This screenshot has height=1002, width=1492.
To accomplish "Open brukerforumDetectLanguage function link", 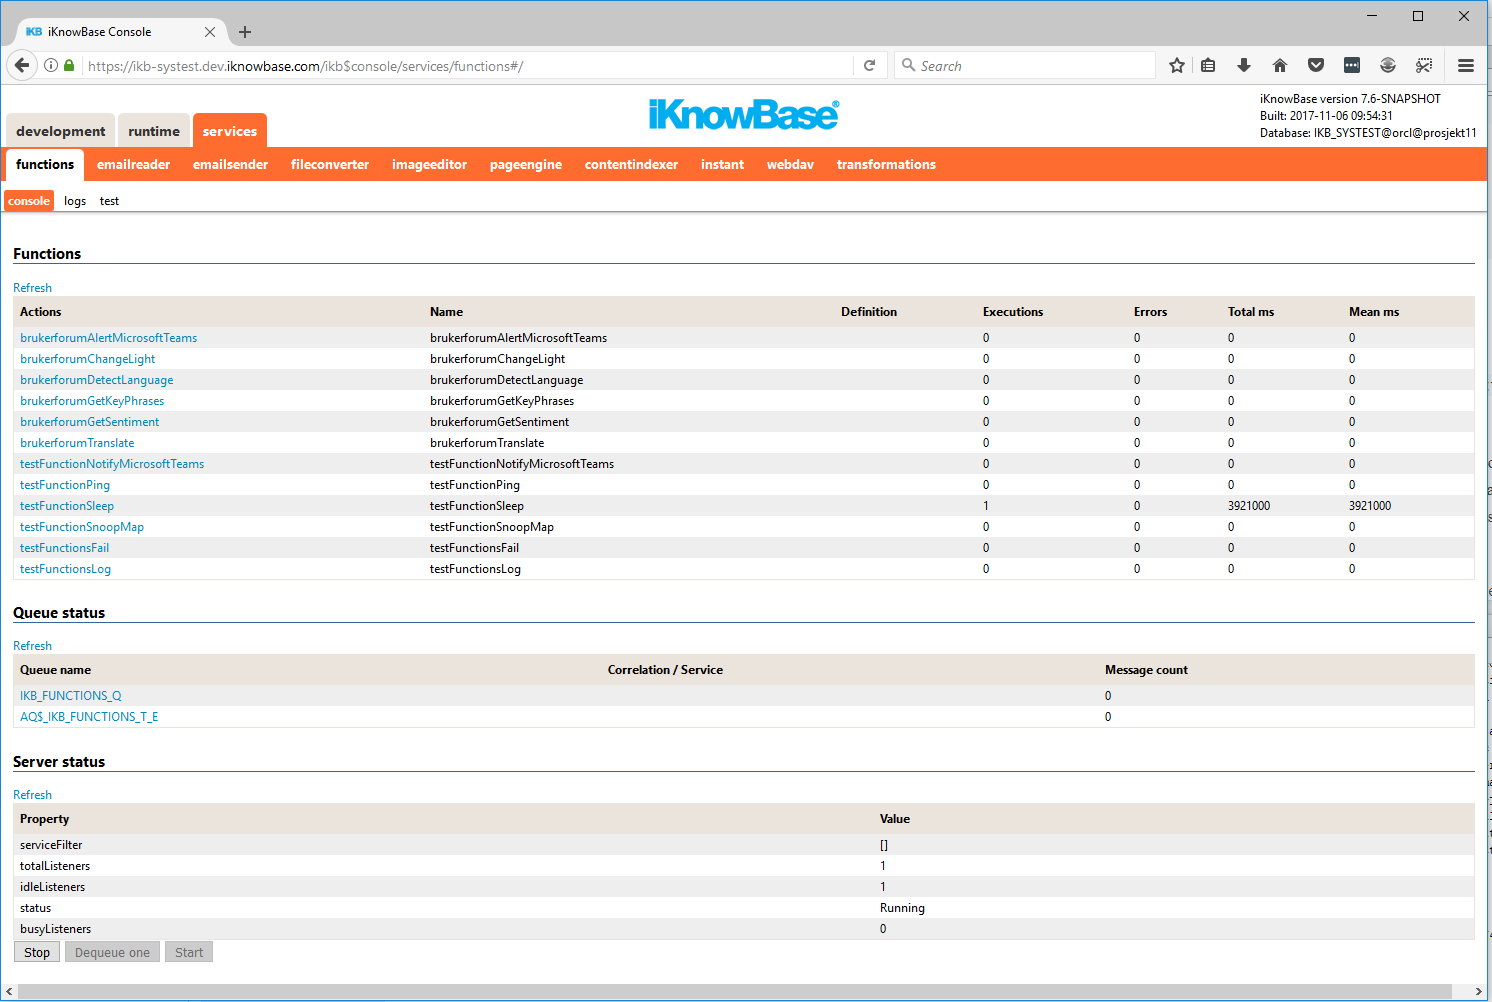I will tap(96, 380).
